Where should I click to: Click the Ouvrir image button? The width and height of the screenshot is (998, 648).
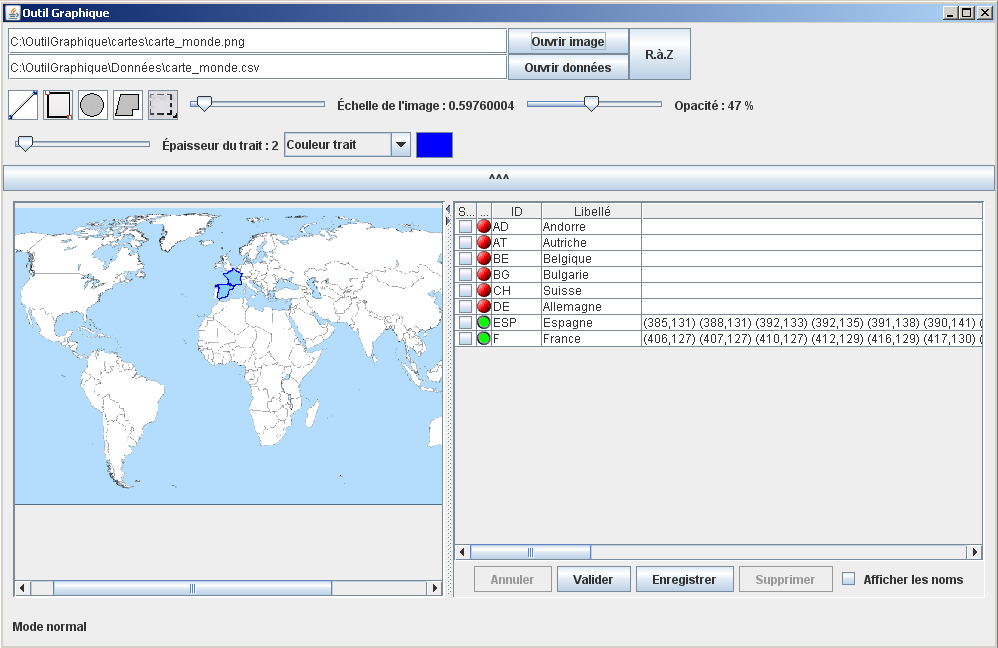(x=568, y=42)
